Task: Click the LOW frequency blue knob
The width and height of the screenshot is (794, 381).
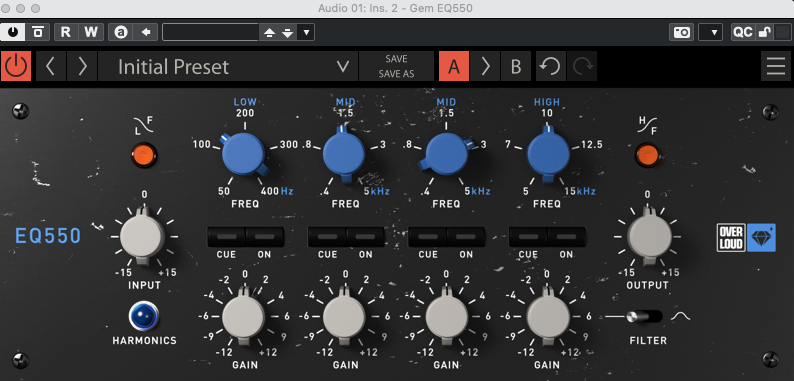Action: point(244,154)
